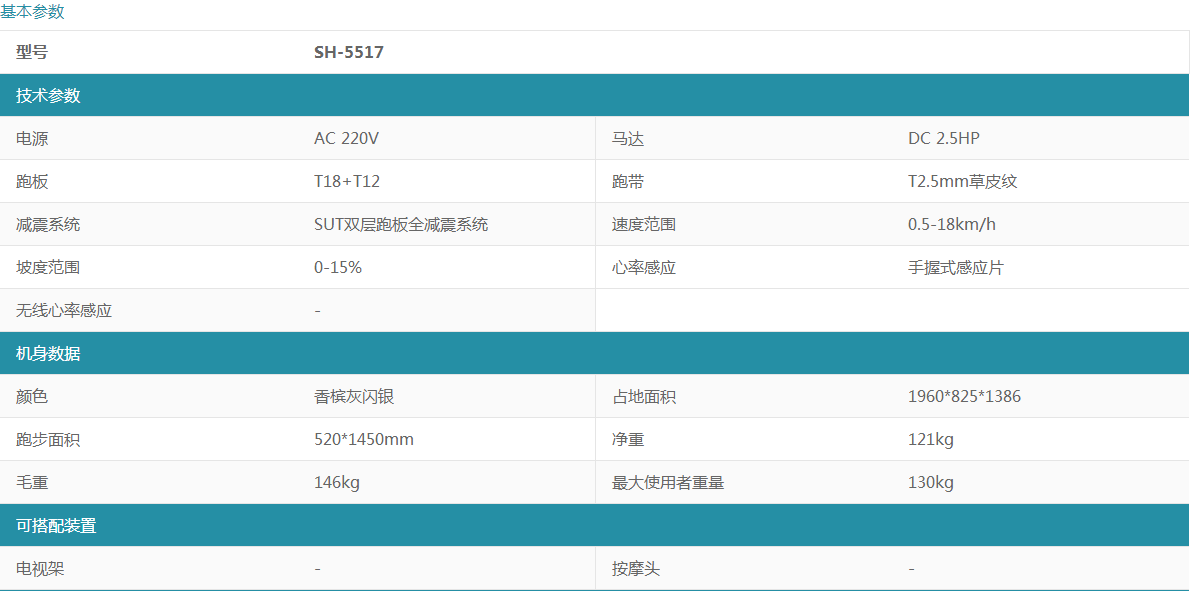Click the 121kg net weight value
Viewport: 1192px width, 591px height.
pyautogui.click(x=930, y=440)
